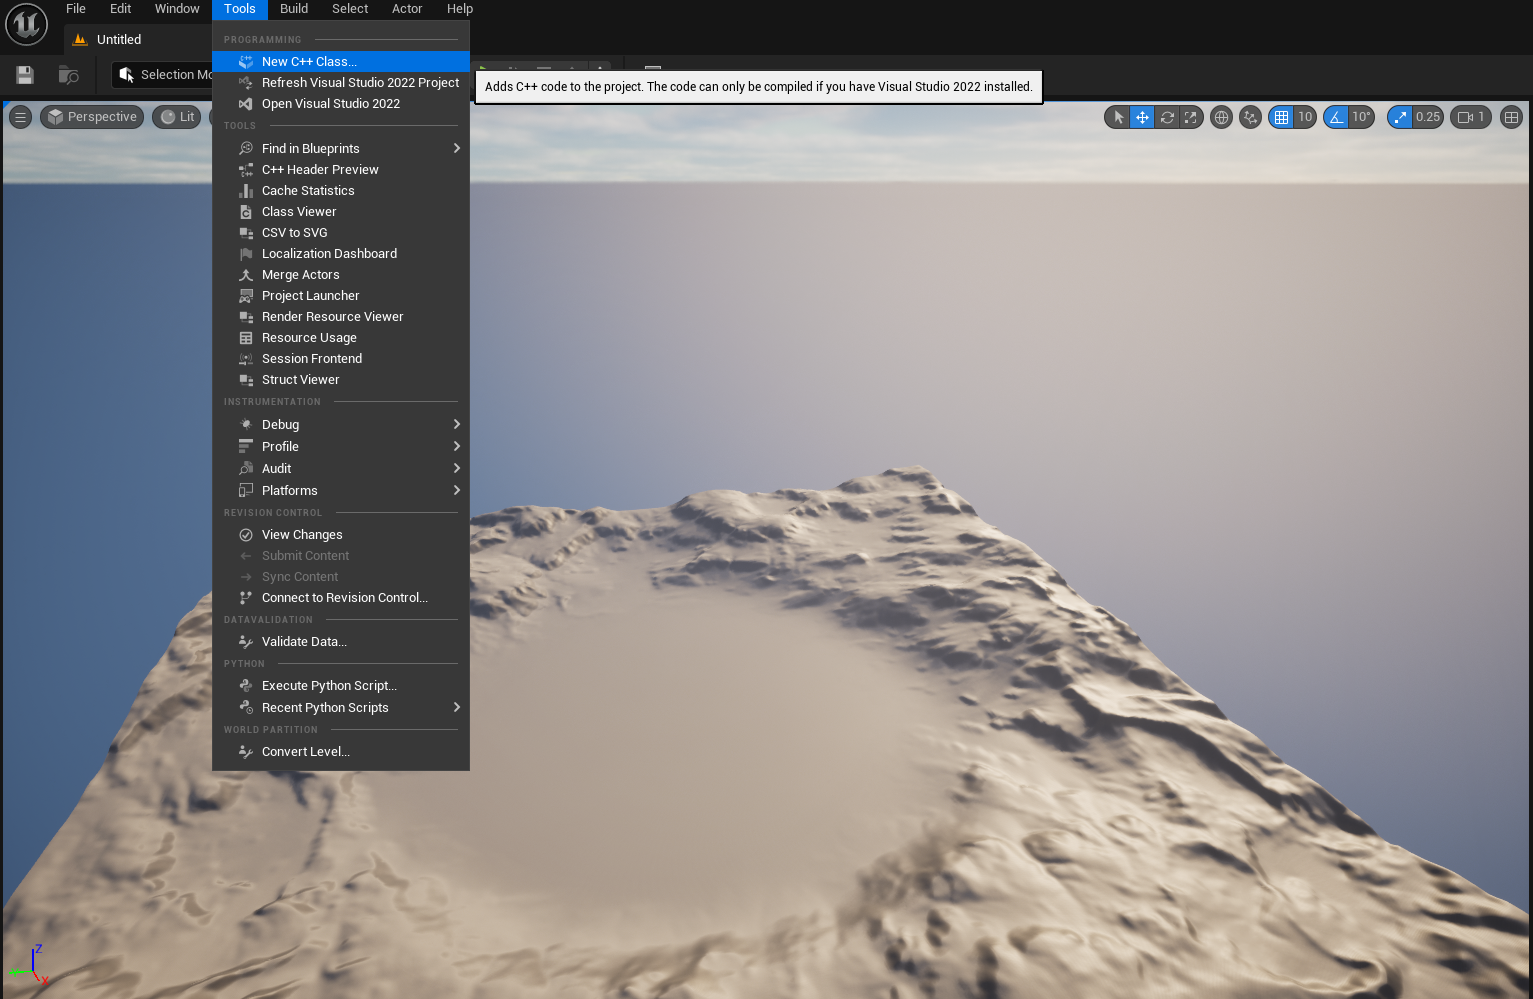The image size is (1533, 999).
Task: Open scale snap value 0.25 dropdown
Action: click(x=1428, y=117)
